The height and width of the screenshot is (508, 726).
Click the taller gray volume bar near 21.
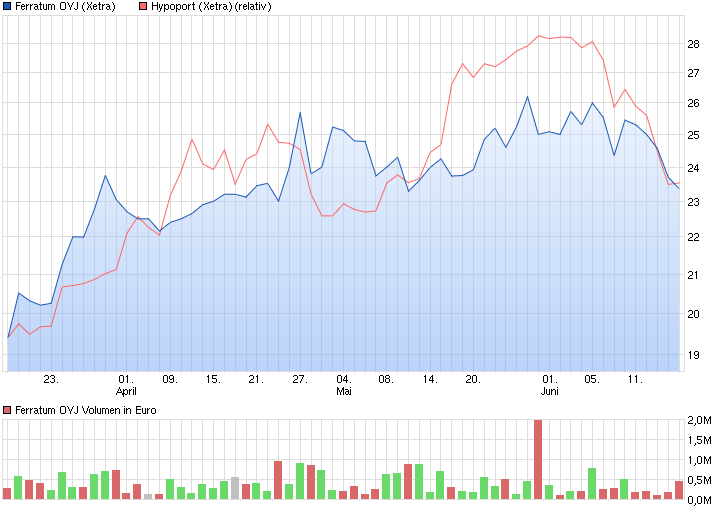click(235, 488)
